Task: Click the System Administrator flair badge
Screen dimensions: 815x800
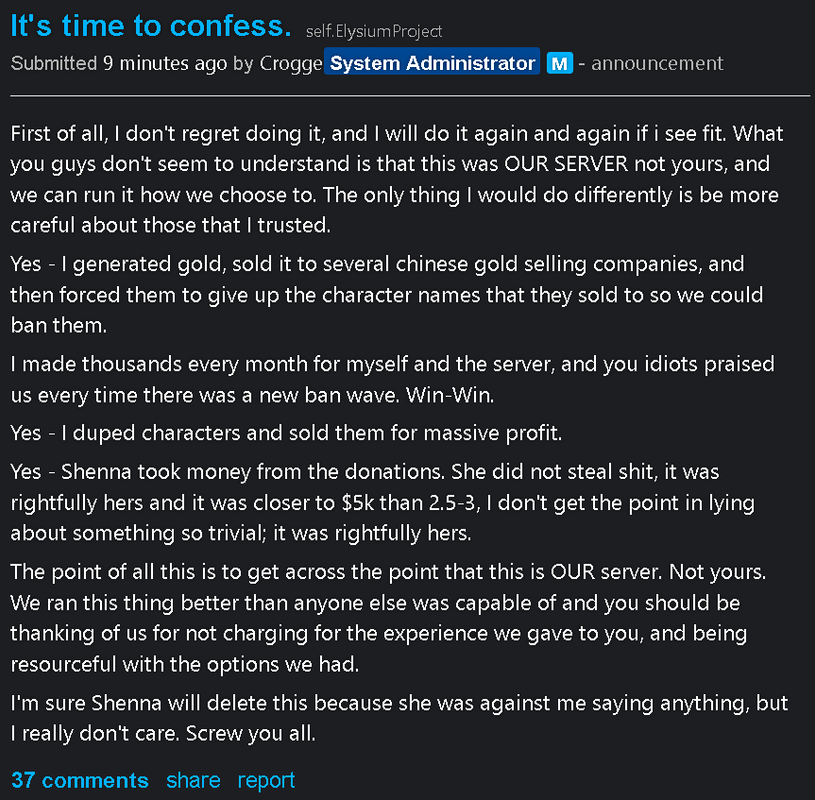Action: click(432, 61)
